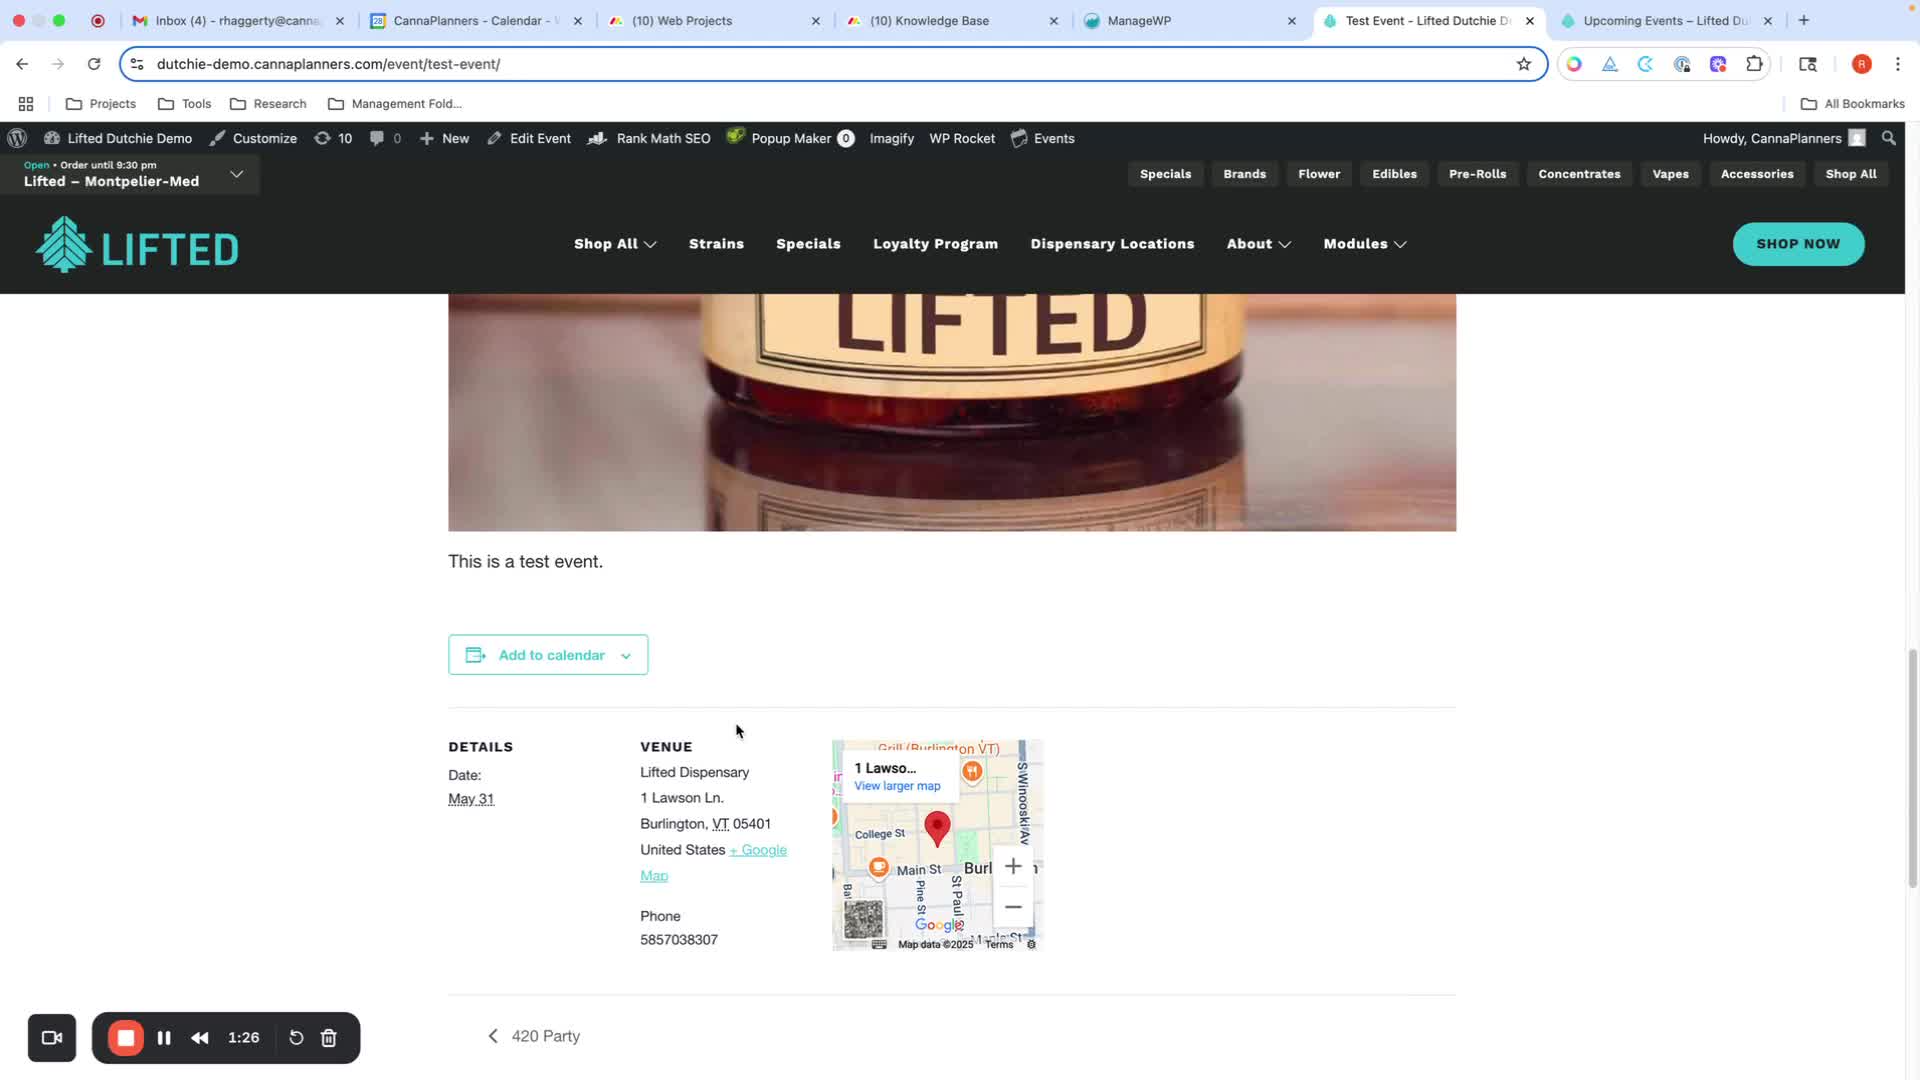
Task: Toggle the recorder camera button
Action: tap(52, 1038)
